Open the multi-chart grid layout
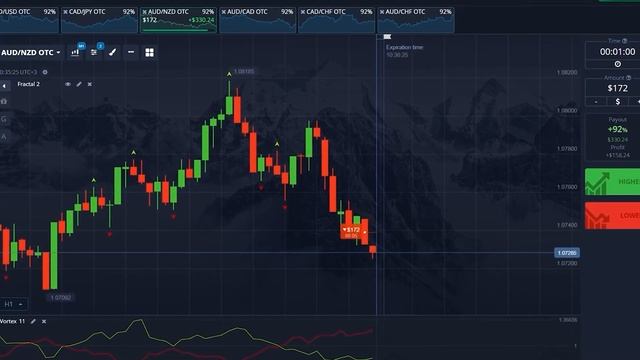 coord(150,52)
